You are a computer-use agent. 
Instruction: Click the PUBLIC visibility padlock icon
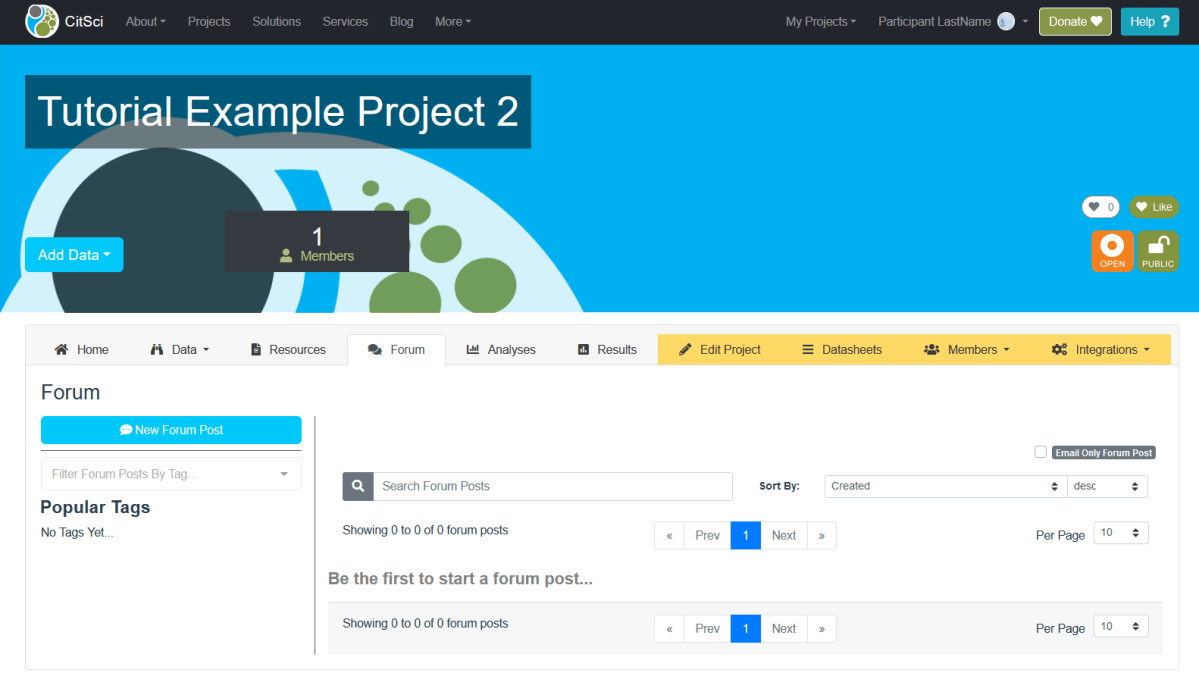click(1158, 250)
